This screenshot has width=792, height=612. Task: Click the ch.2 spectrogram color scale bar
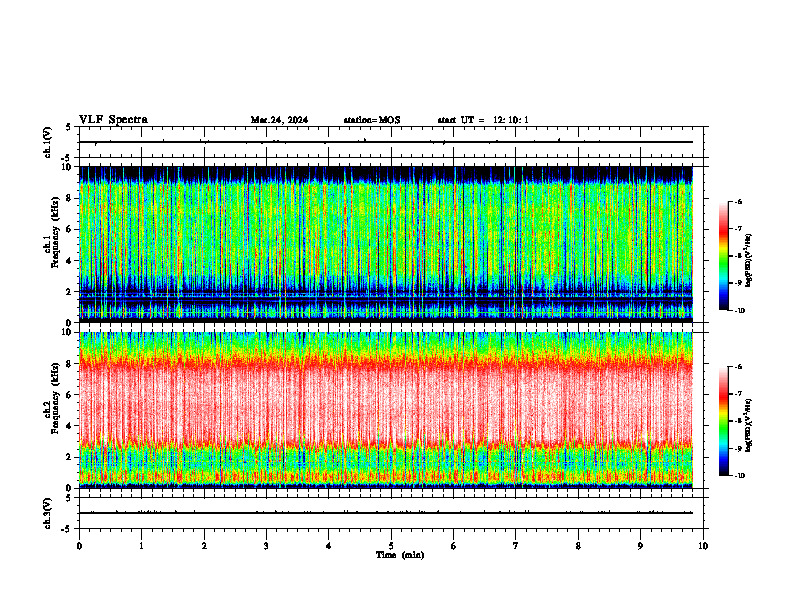pyautogui.click(x=723, y=421)
